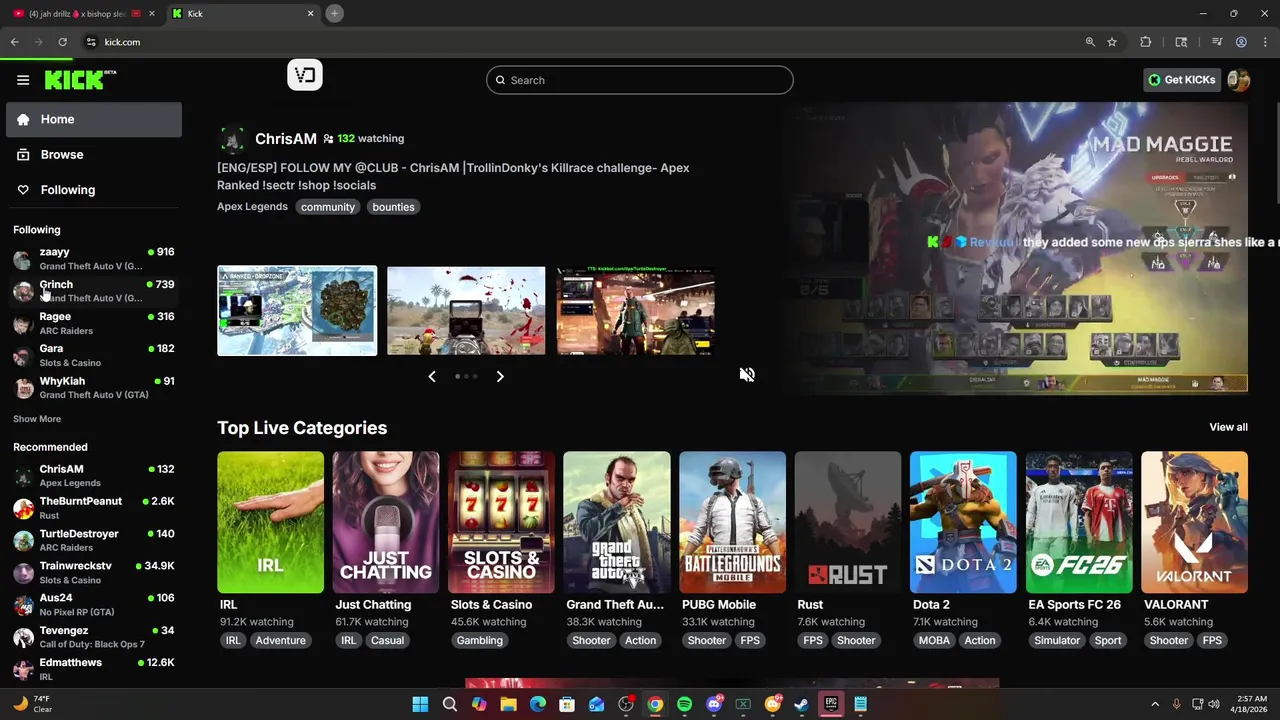
Task: Select the MOBA tag under Dota 2
Action: [x=934, y=641]
